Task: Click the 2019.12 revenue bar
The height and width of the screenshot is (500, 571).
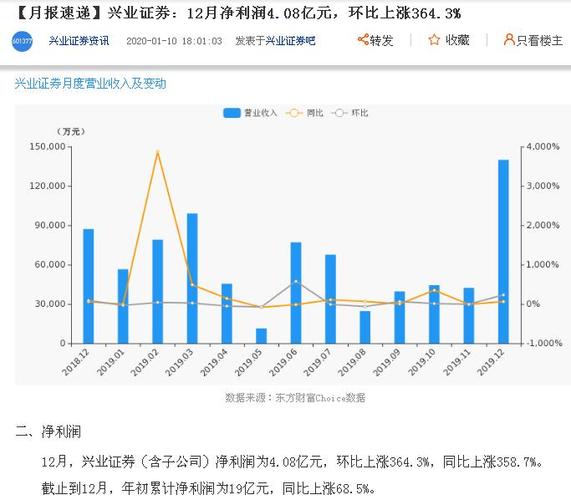Action: coord(503,252)
